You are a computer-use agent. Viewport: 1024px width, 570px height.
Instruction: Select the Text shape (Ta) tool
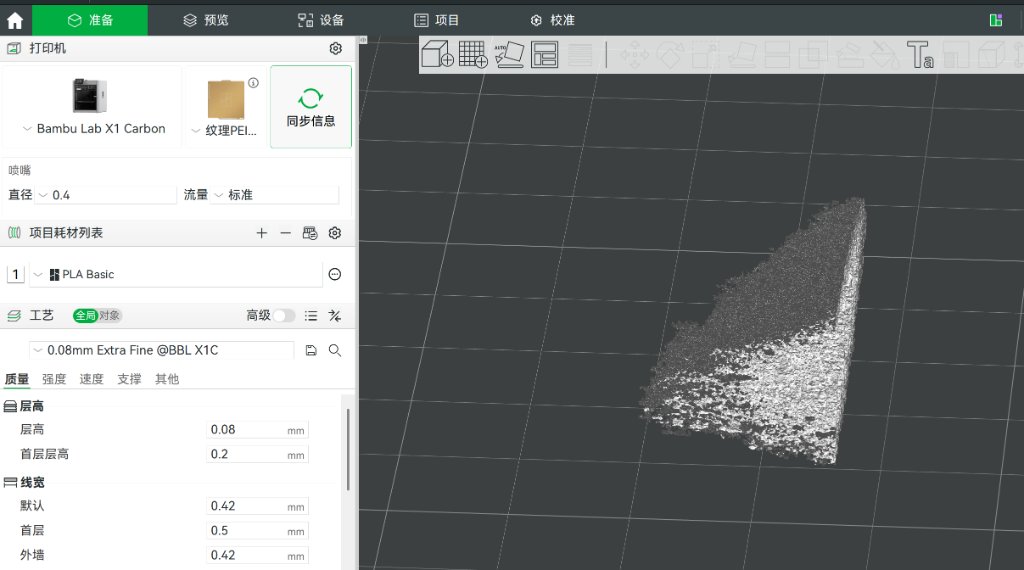[920, 55]
